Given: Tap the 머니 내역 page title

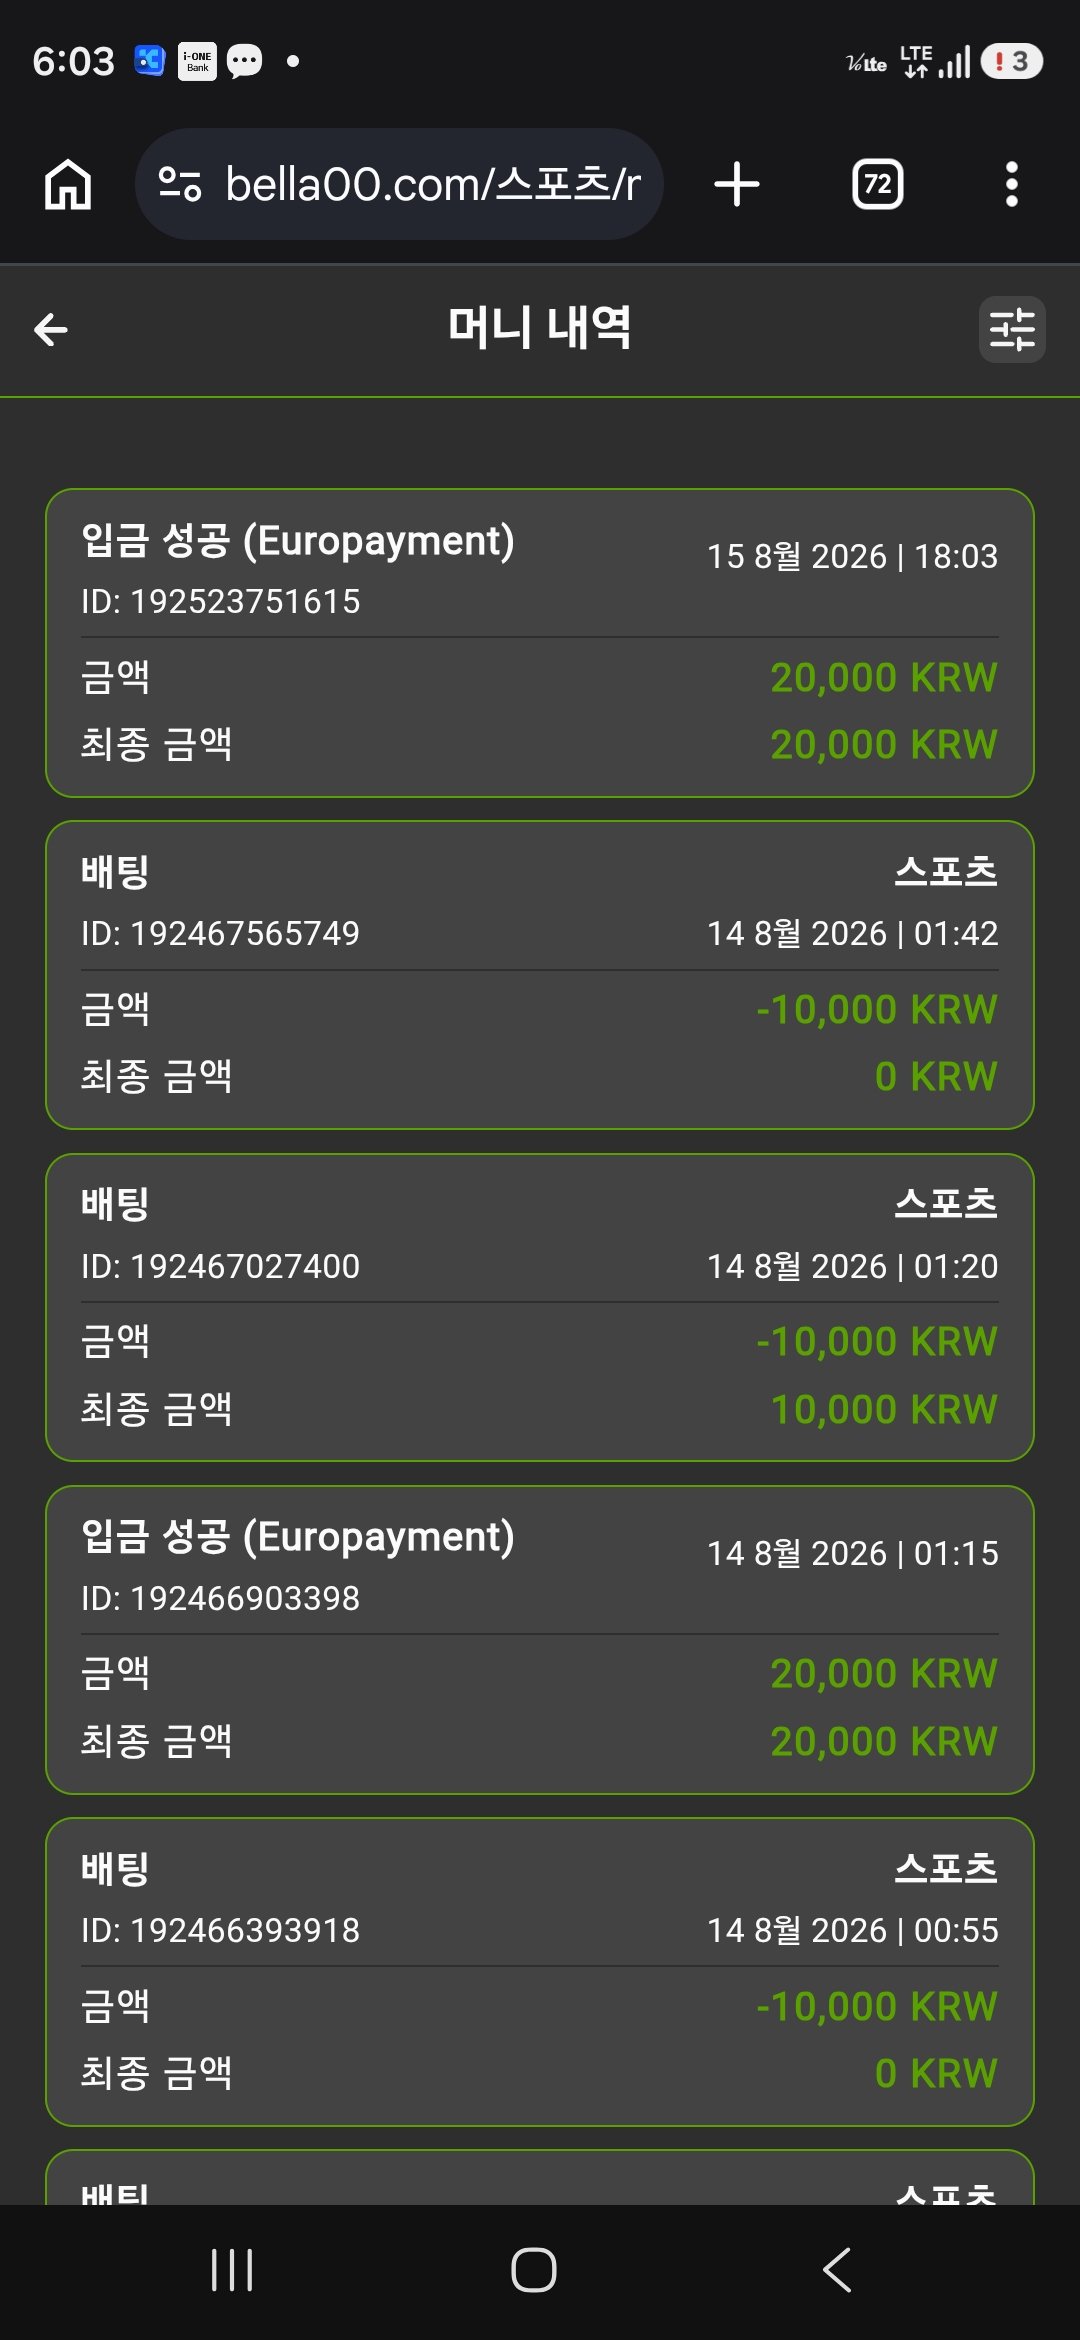Looking at the screenshot, I should click(x=540, y=328).
